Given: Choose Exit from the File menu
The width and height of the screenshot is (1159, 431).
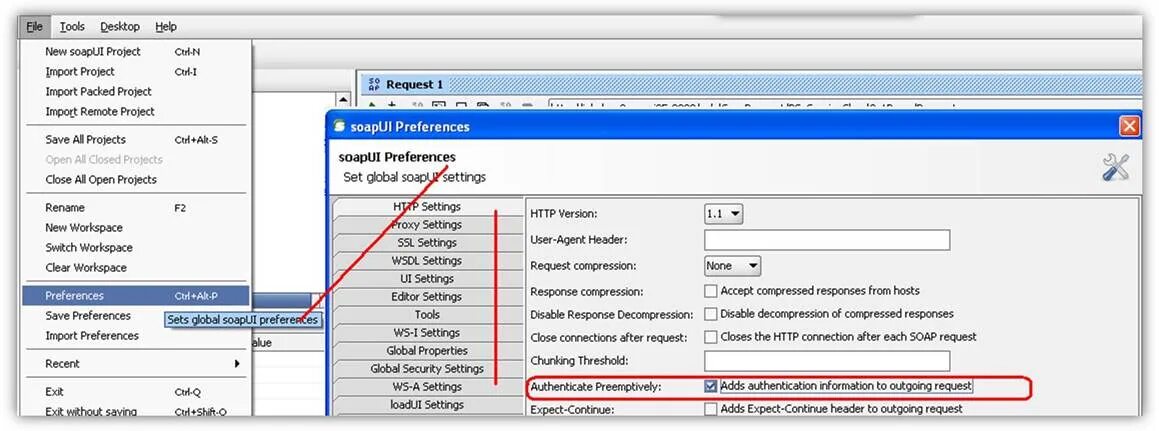Looking at the screenshot, I should coord(136,392).
